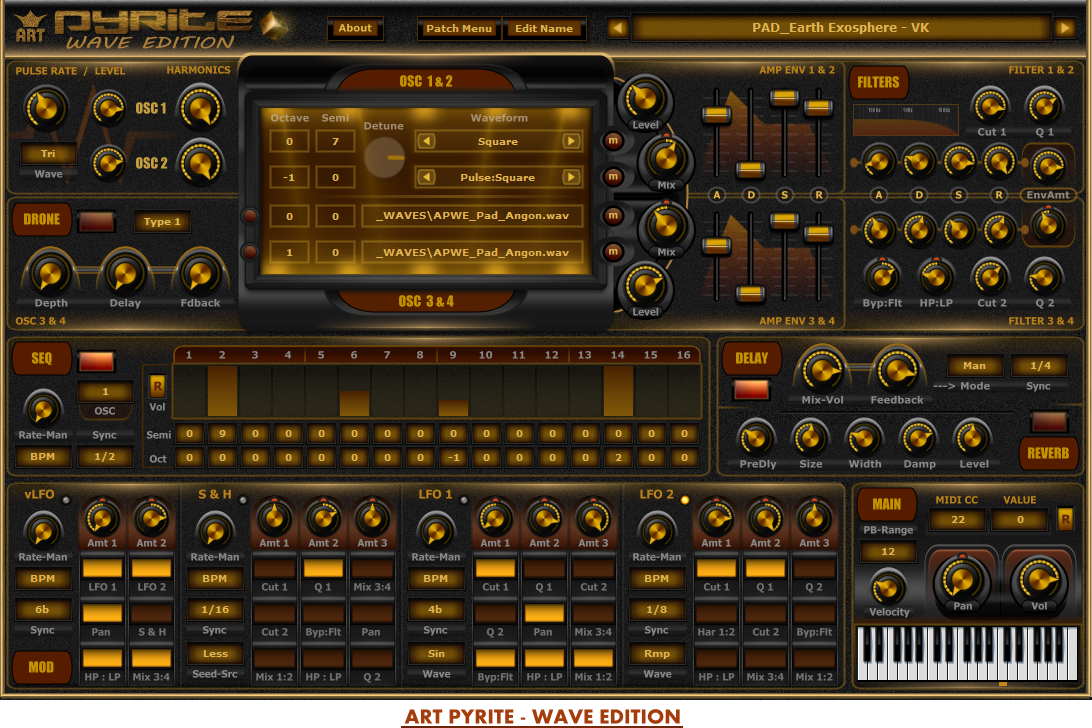
Task: Toggle the DRONE on/off switch
Action: (96, 221)
